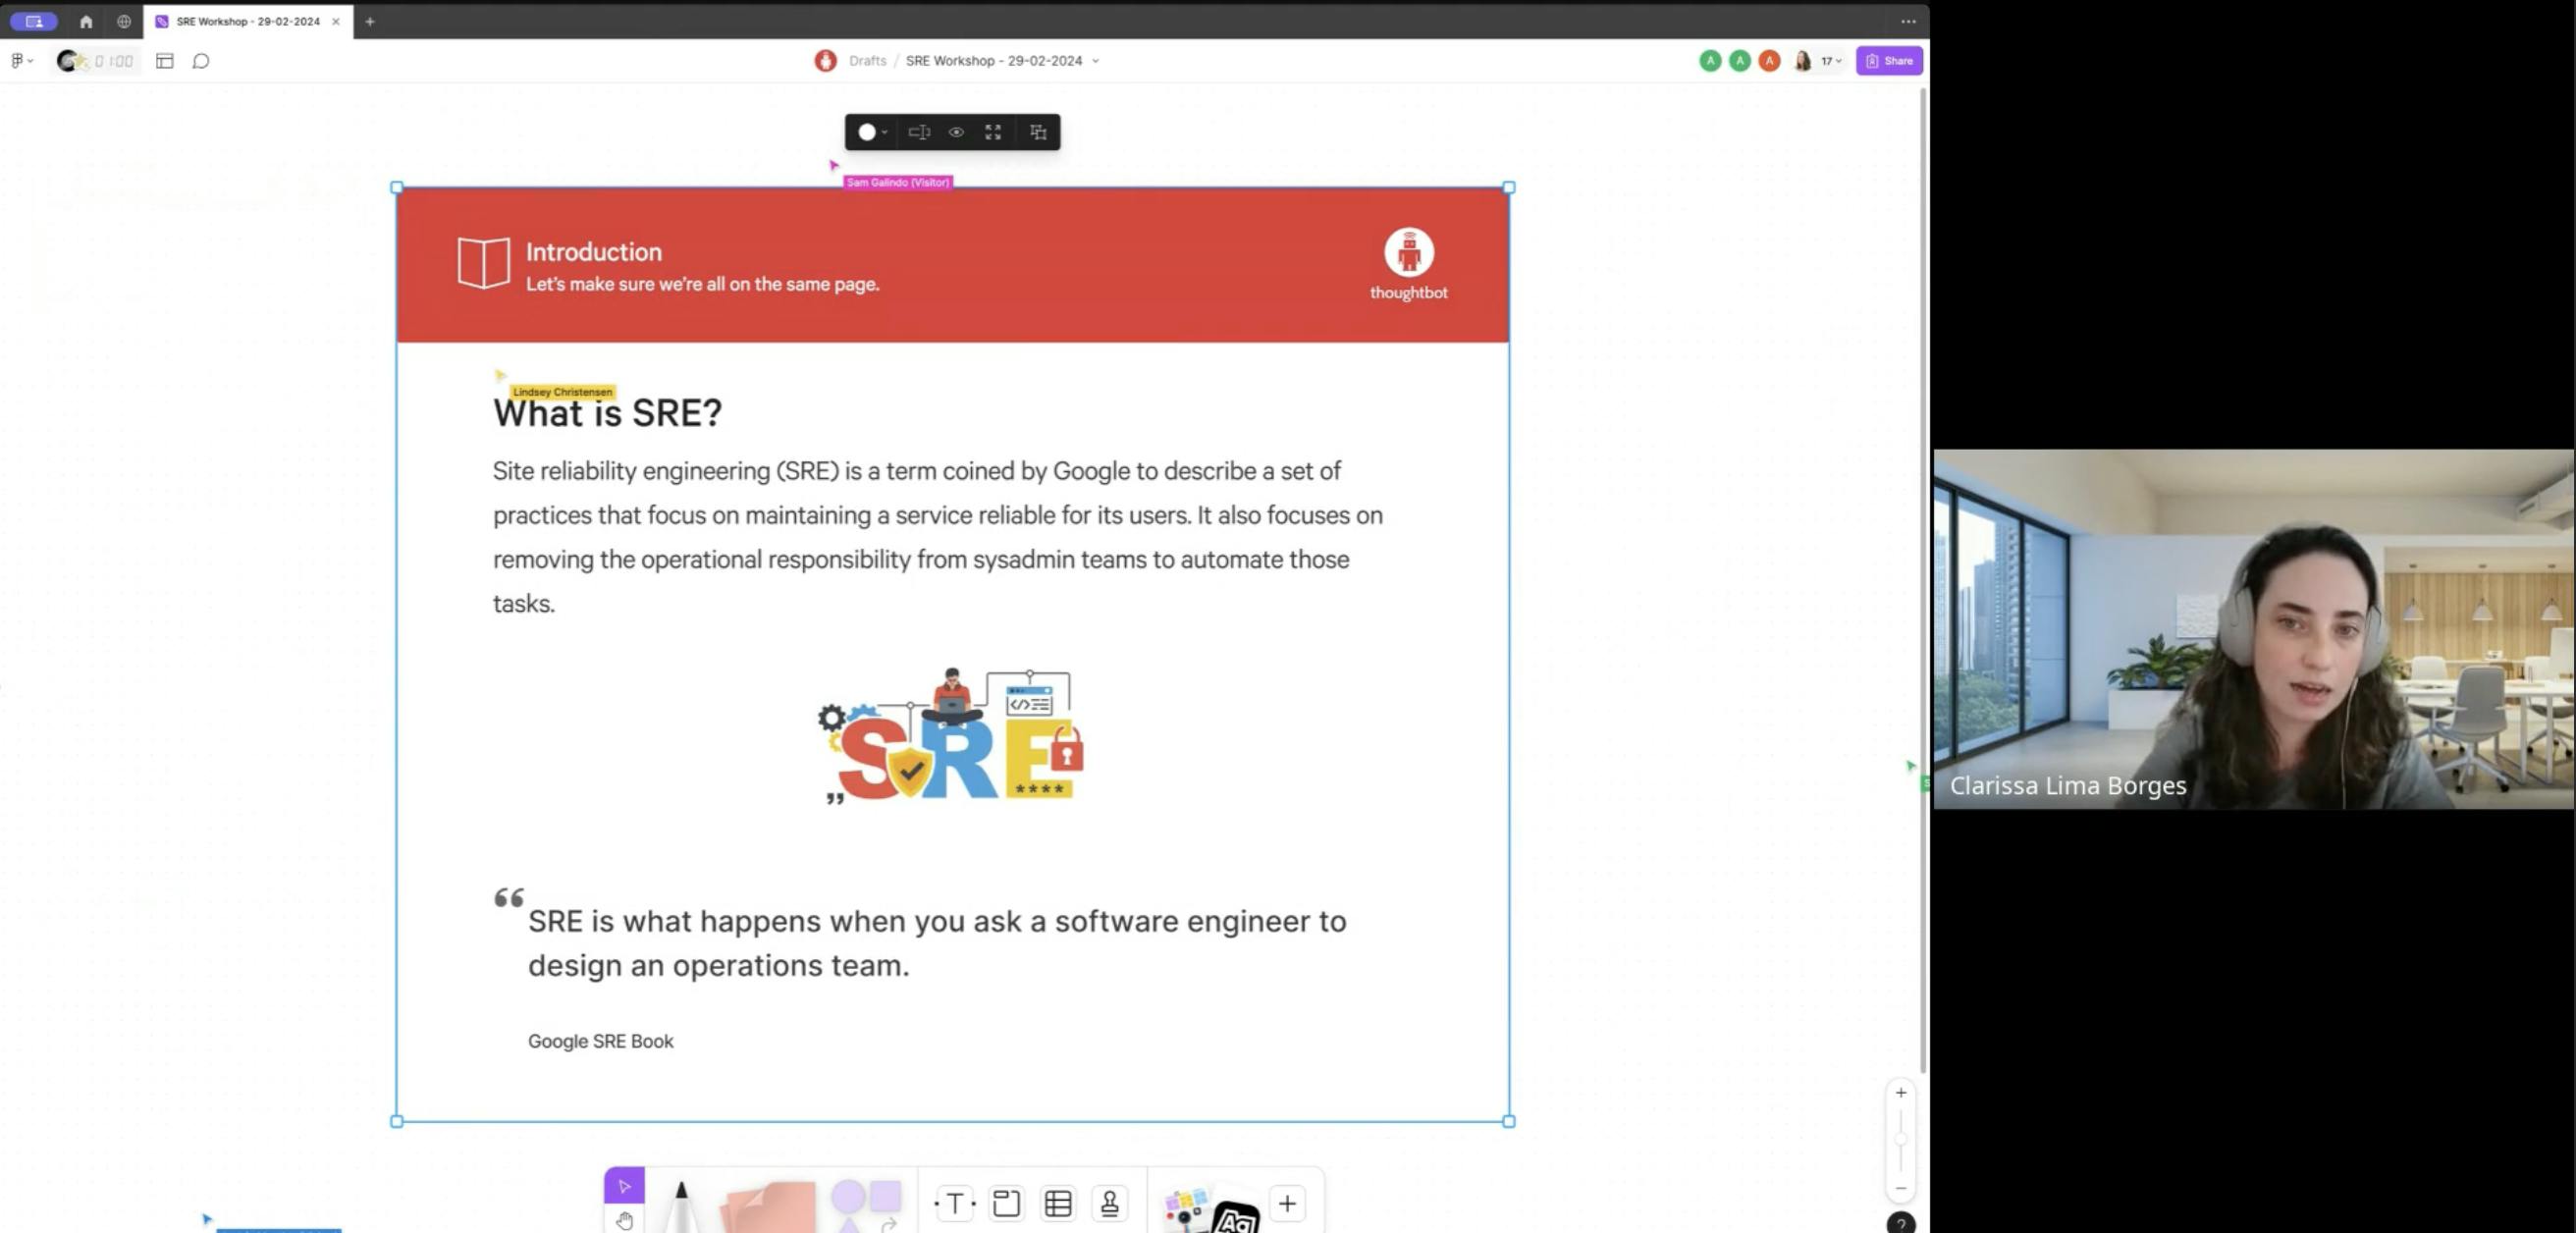This screenshot has width=2576, height=1233.
Task: Click the 'Sam Galindo (Visitor)' cursor label
Action: coord(897,182)
